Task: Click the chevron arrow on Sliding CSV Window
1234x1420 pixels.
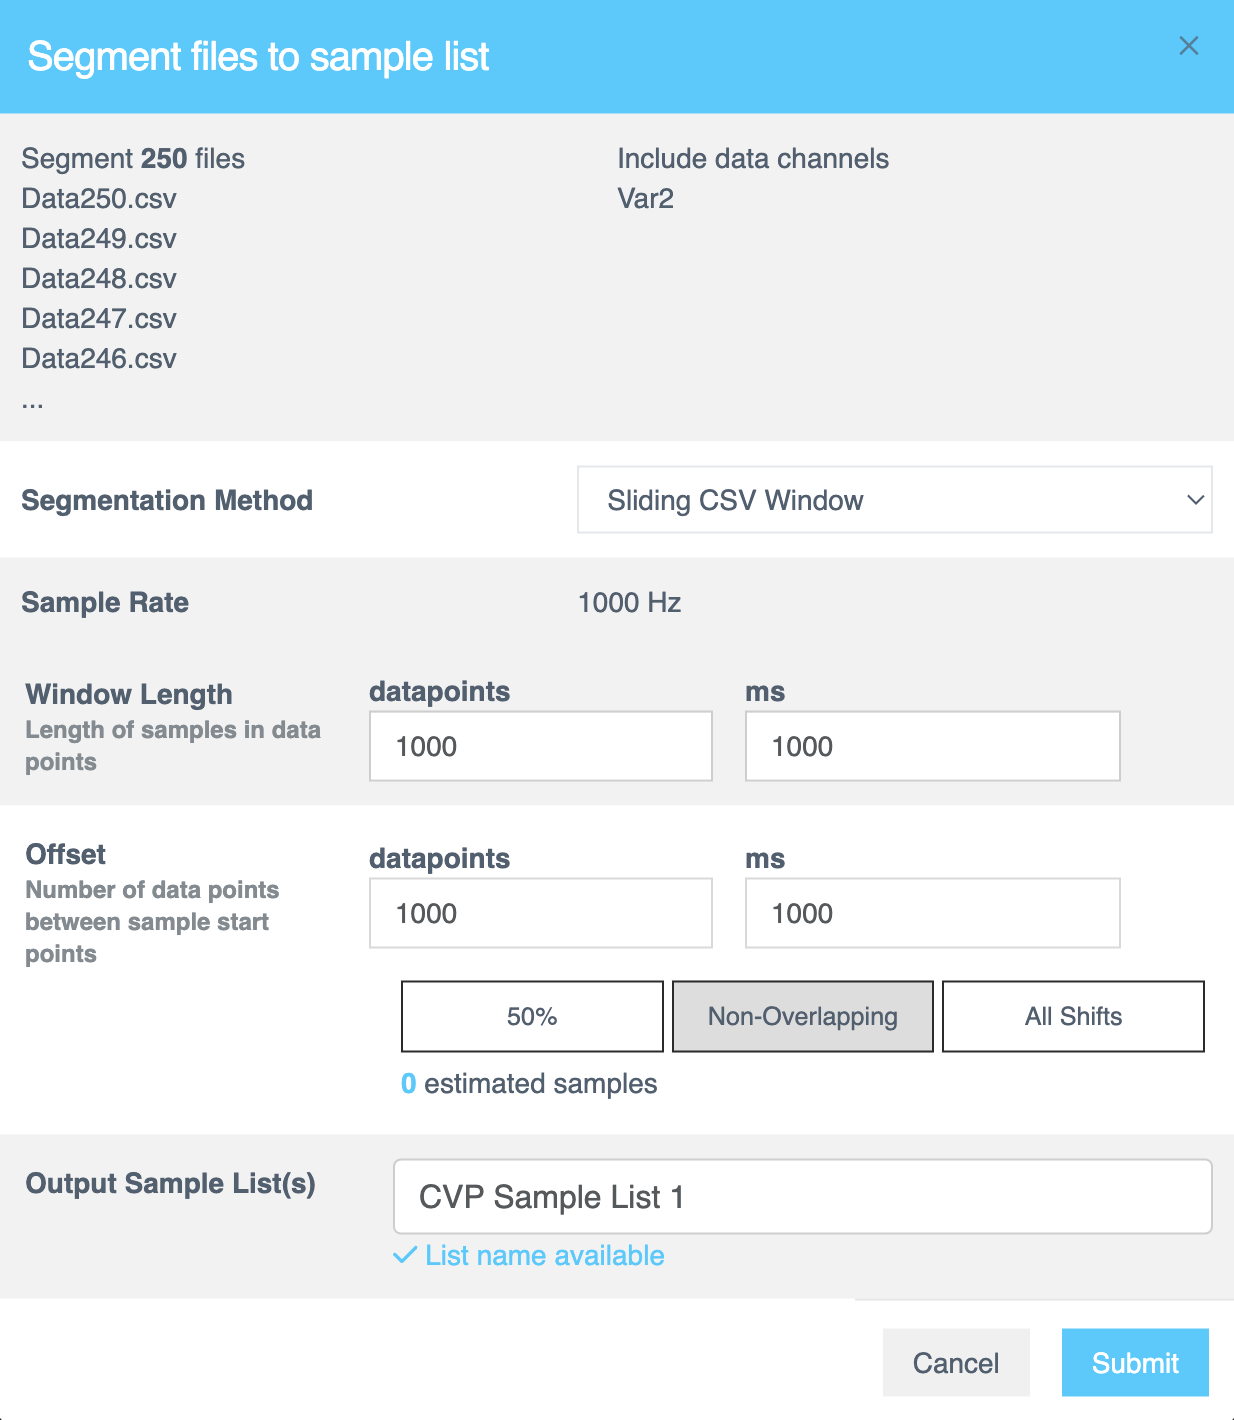Action: [1195, 500]
